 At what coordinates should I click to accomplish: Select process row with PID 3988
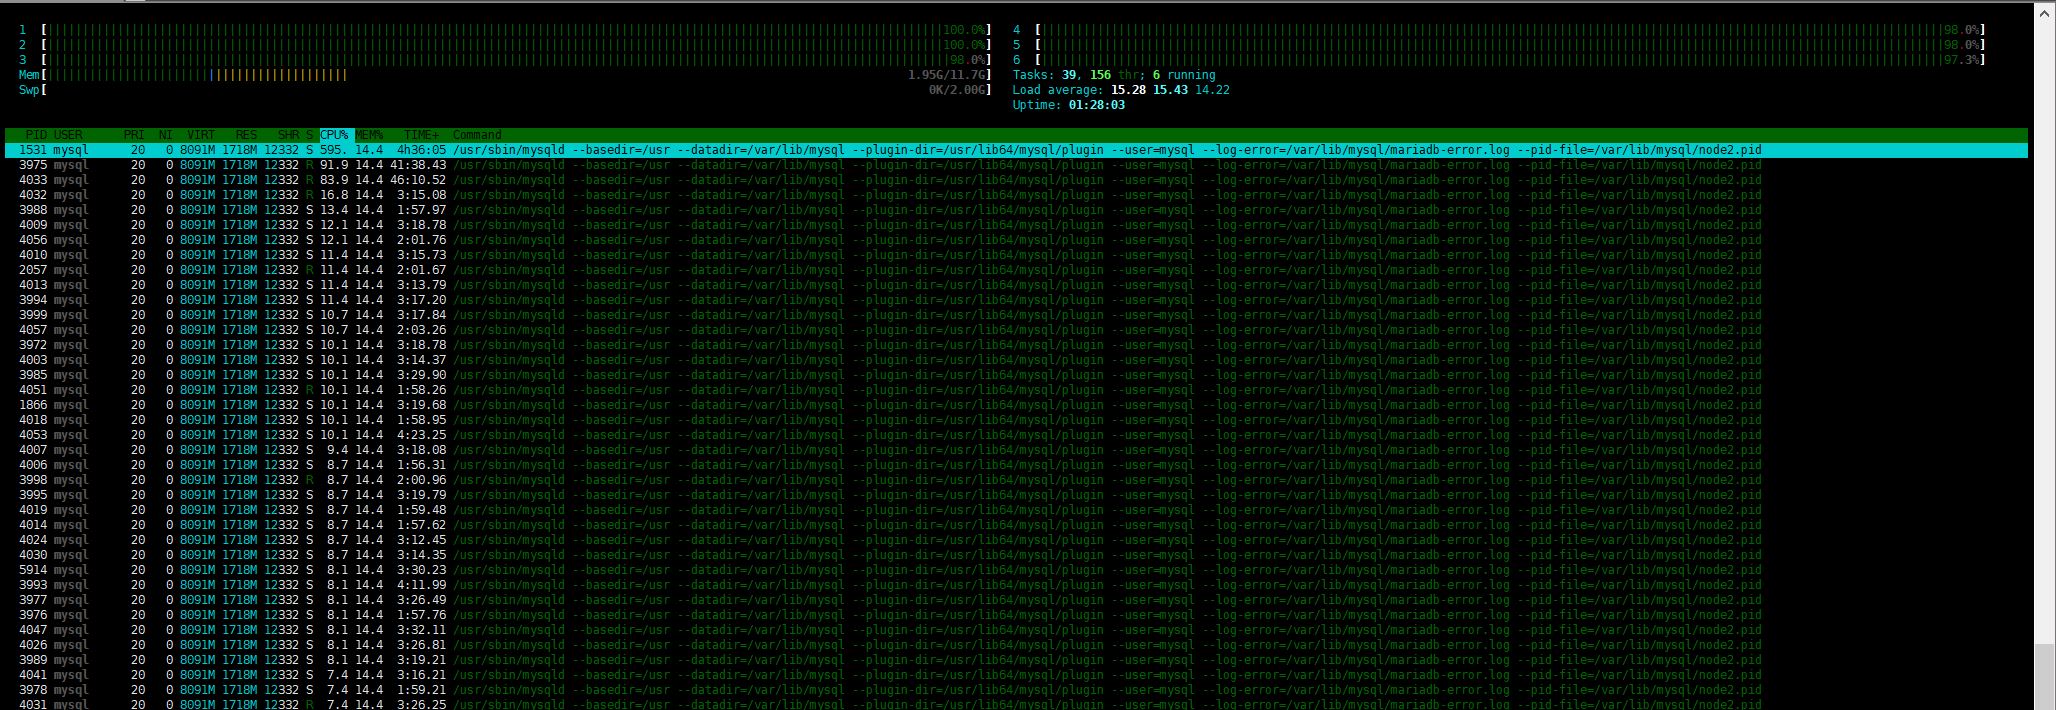click(33, 210)
